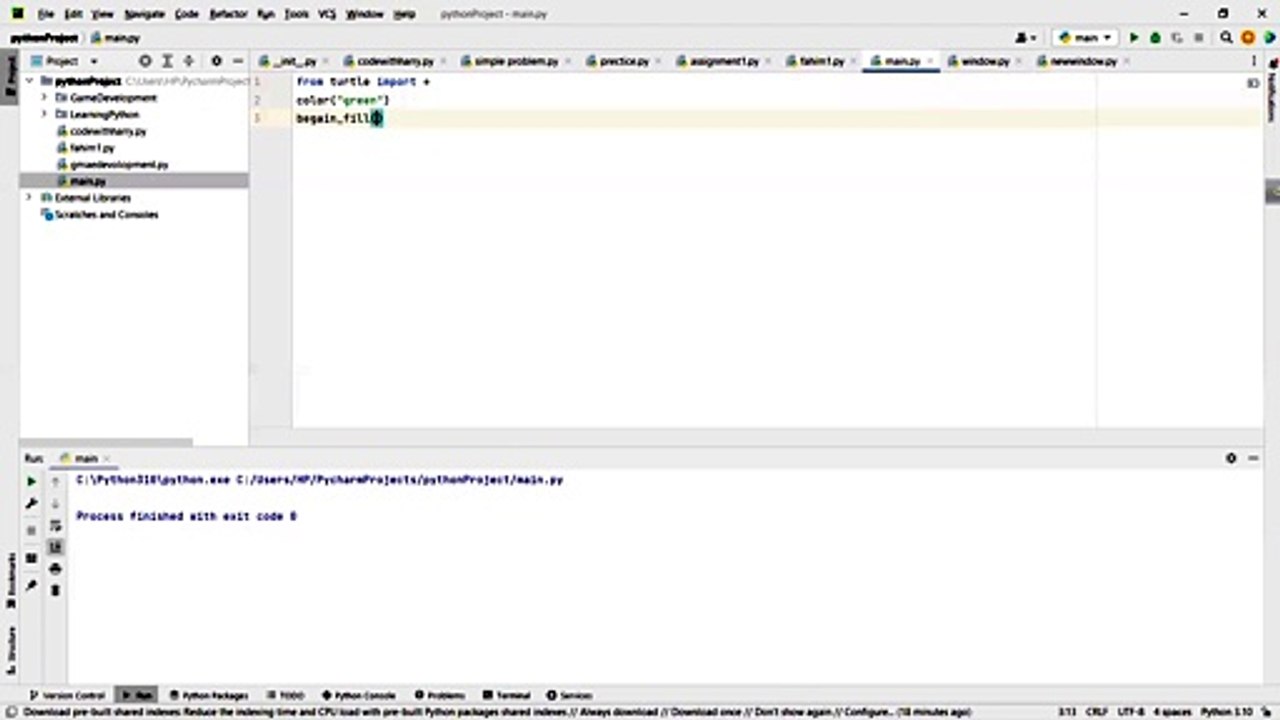Click the Debug bug icon in top toolbar
The height and width of the screenshot is (720, 1280).
pos(1155,38)
